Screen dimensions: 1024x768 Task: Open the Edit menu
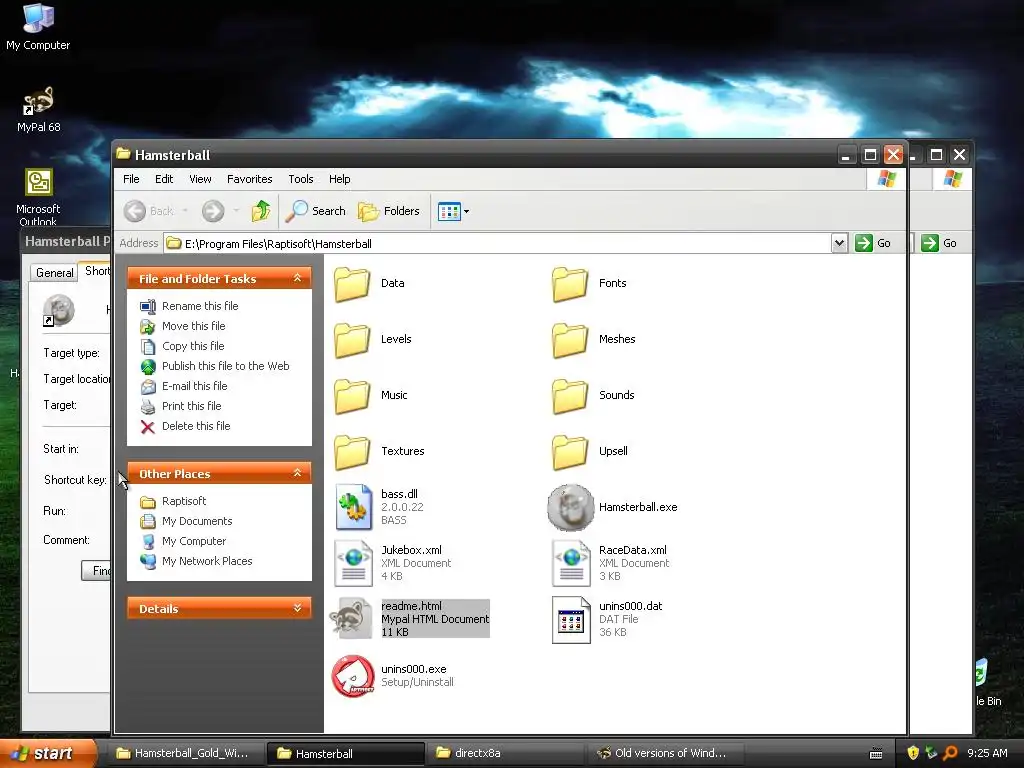(x=164, y=179)
